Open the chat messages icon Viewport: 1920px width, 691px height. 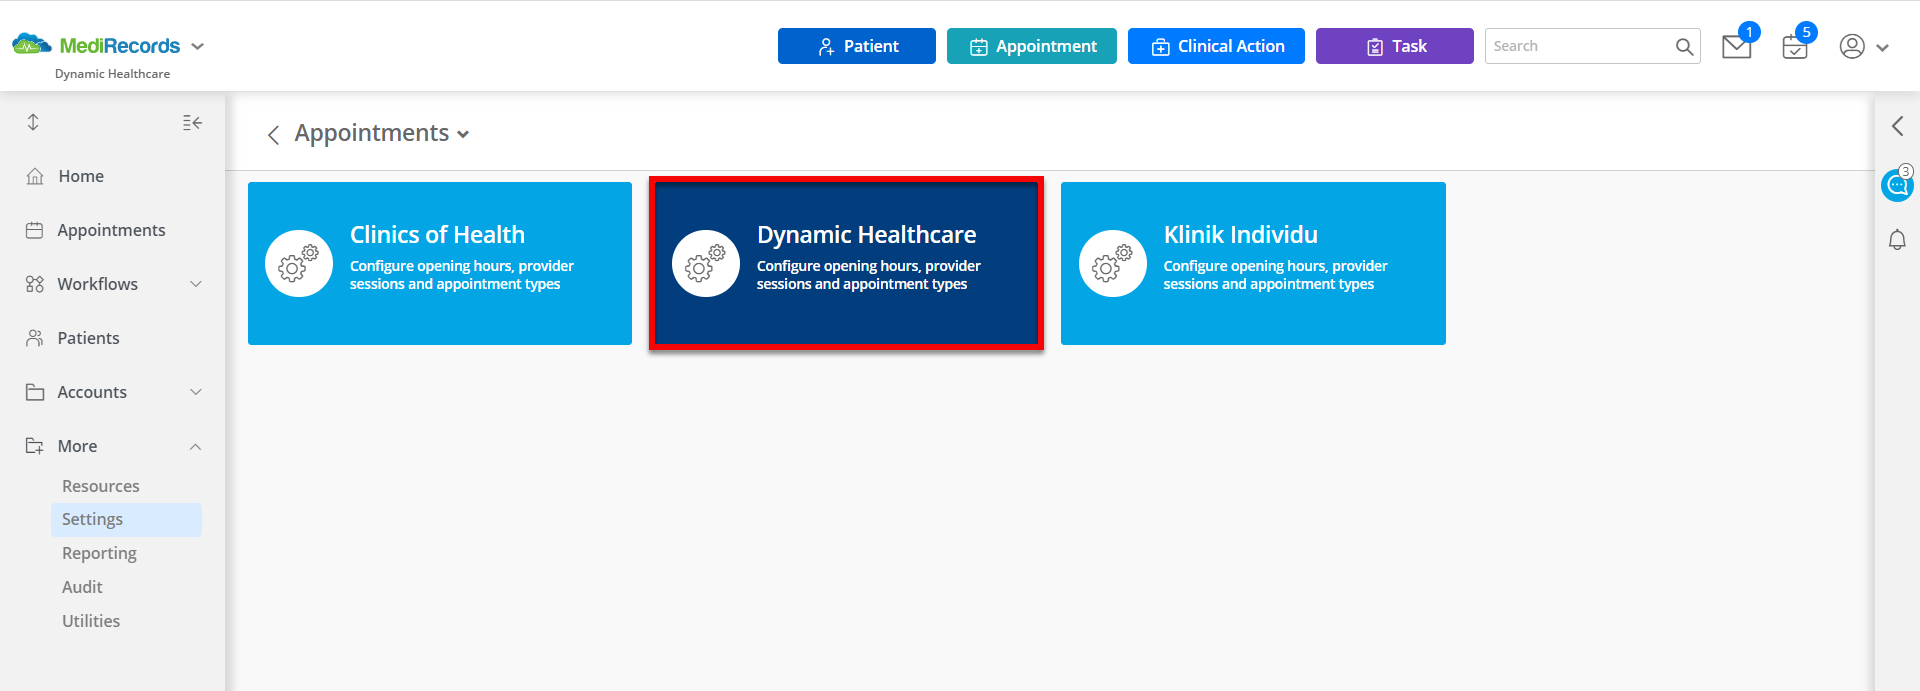tap(1897, 185)
